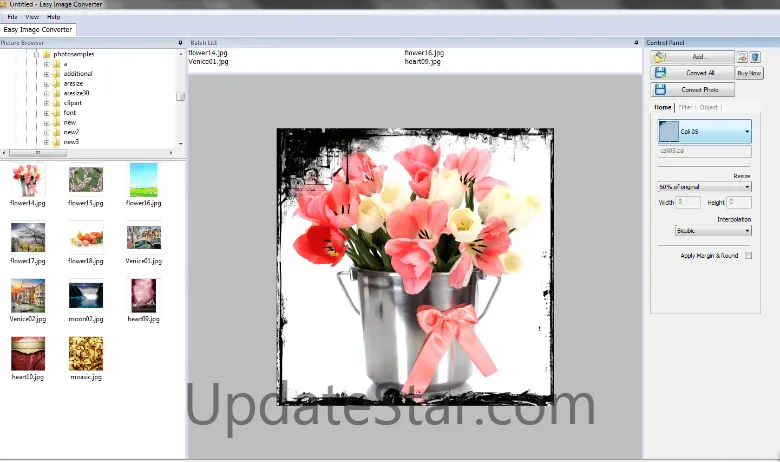
Task: Select the font folder in tree
Action: click(x=70, y=113)
